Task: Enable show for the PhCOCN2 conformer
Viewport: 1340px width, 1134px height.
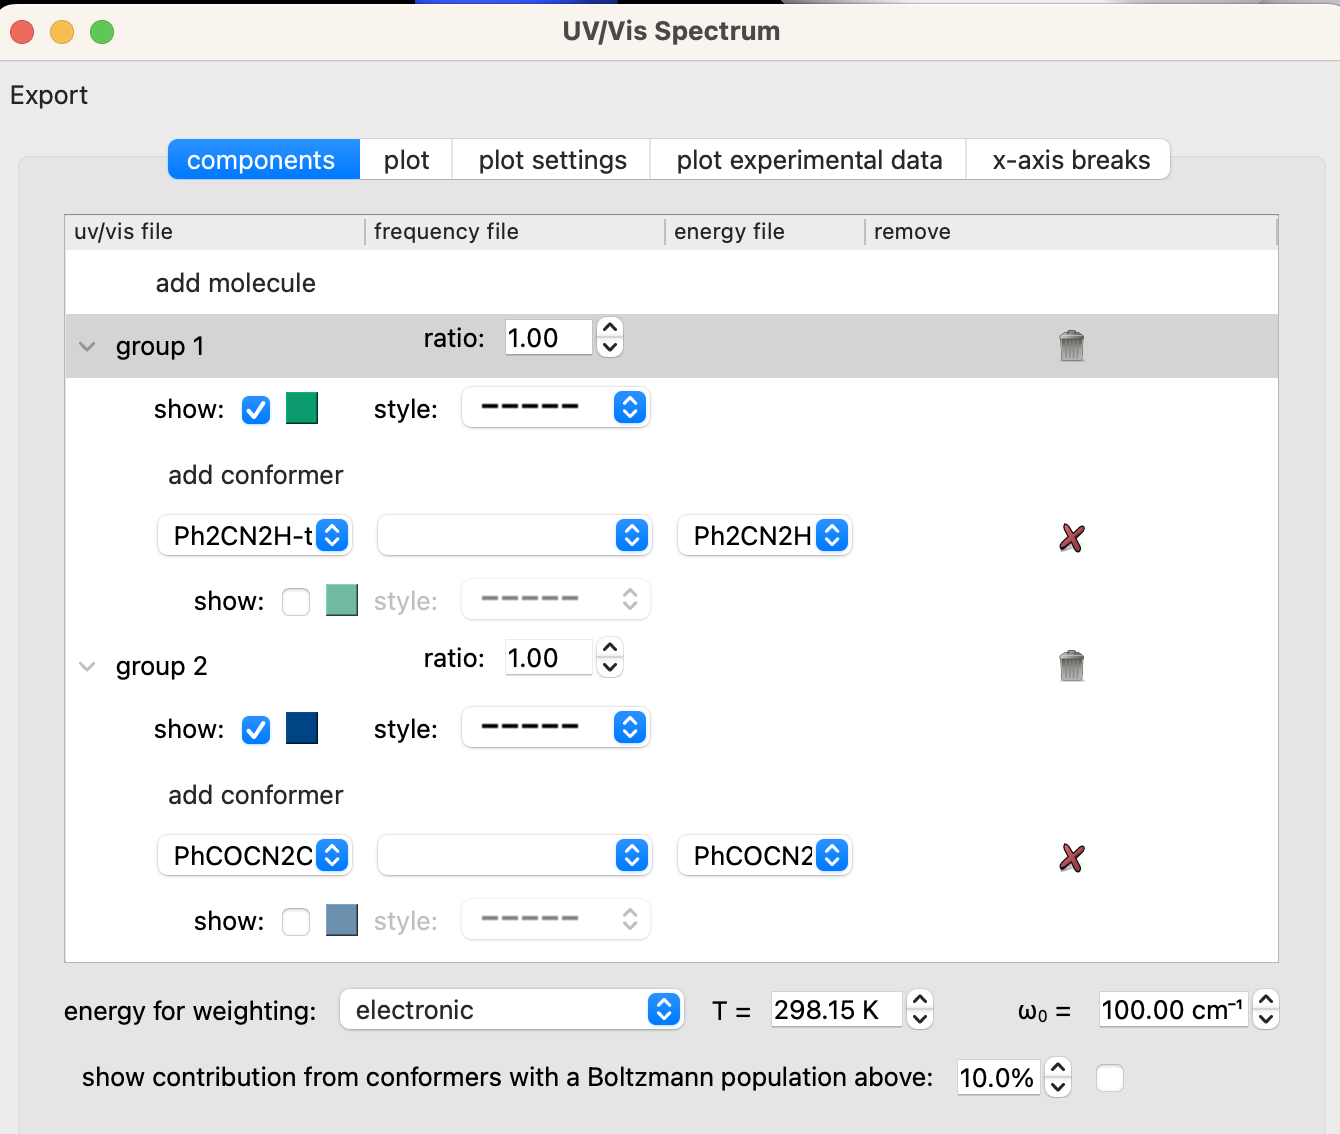Action: coord(296,921)
